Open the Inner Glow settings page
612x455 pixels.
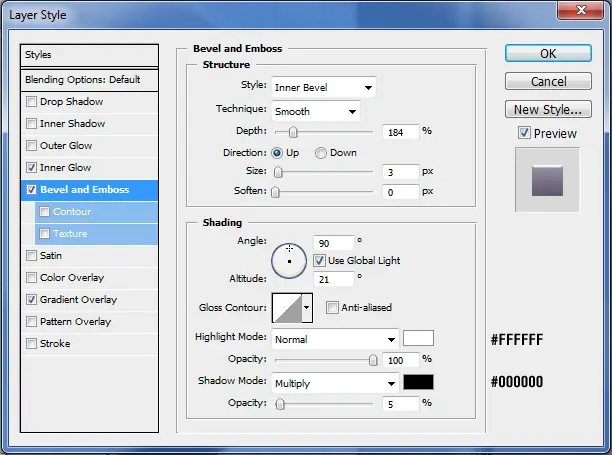point(65,168)
